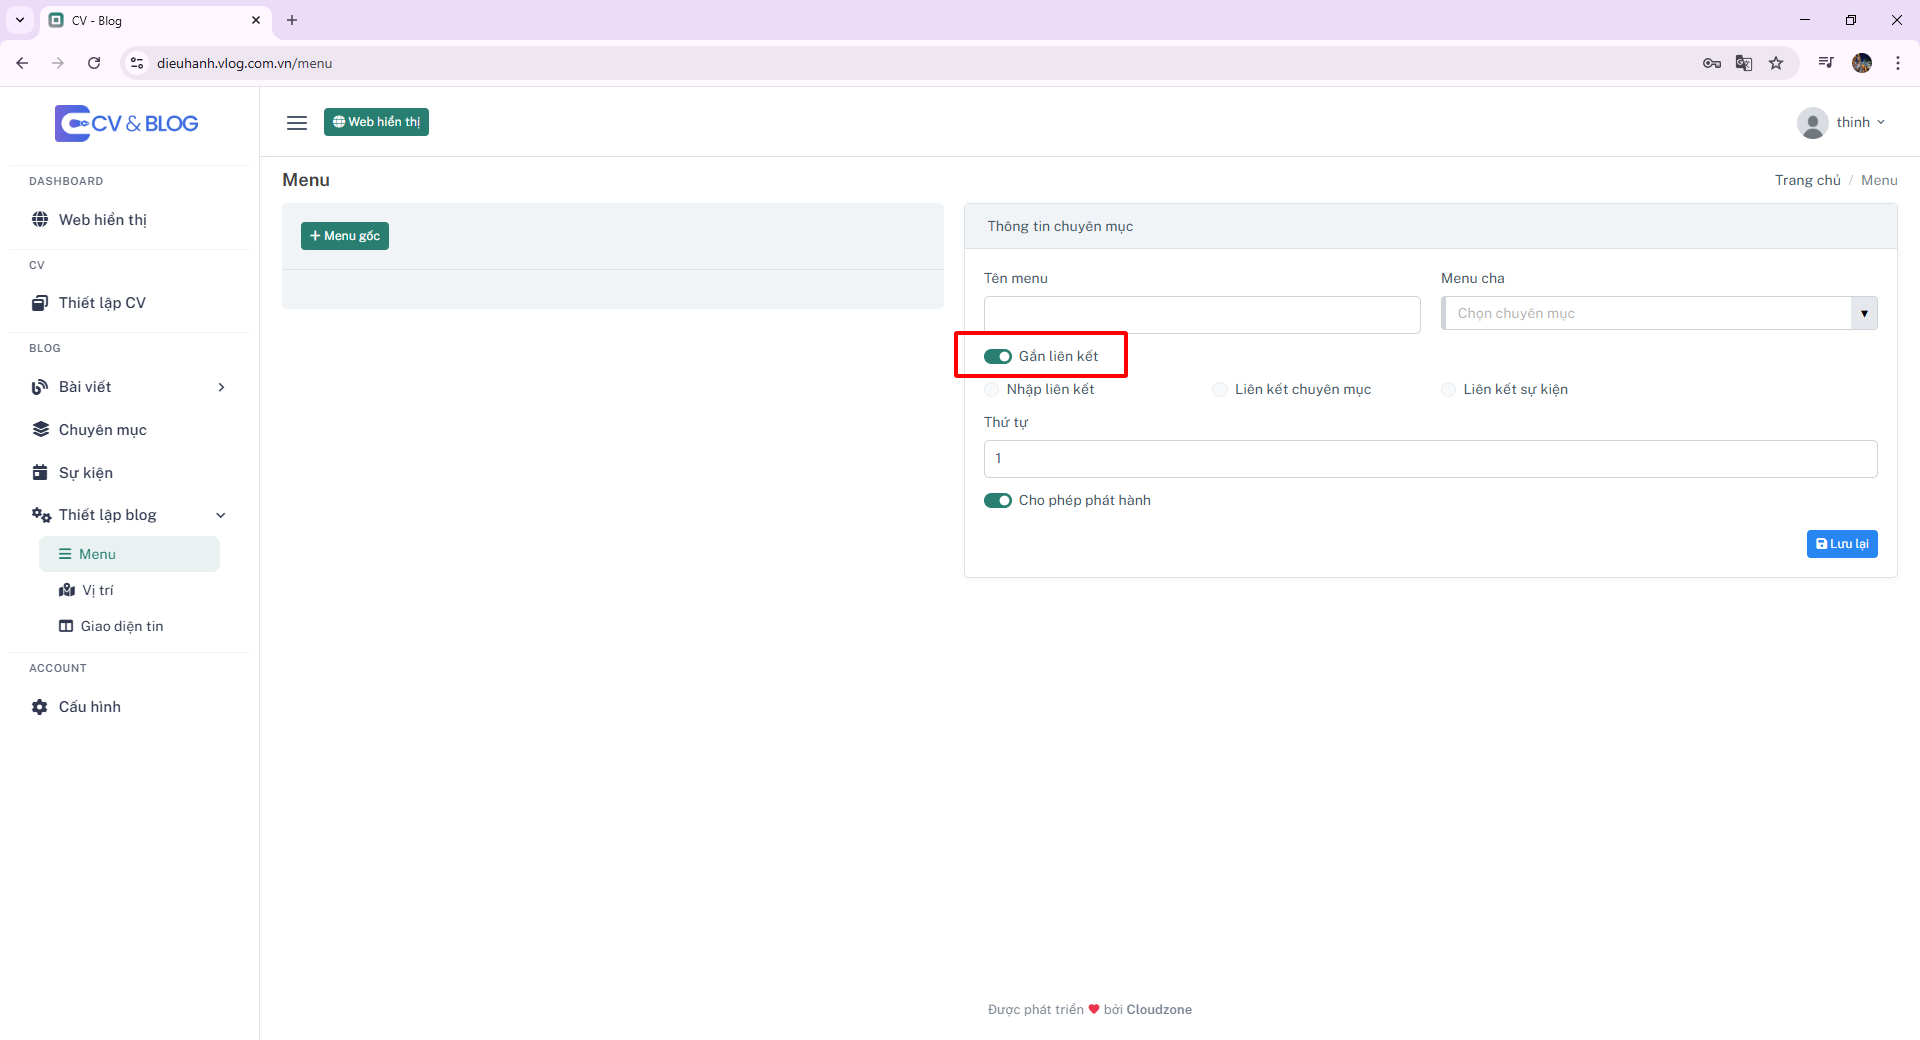Click the Chuyên mục layers icon
Image resolution: width=1920 pixels, height=1040 pixels.
(40, 430)
